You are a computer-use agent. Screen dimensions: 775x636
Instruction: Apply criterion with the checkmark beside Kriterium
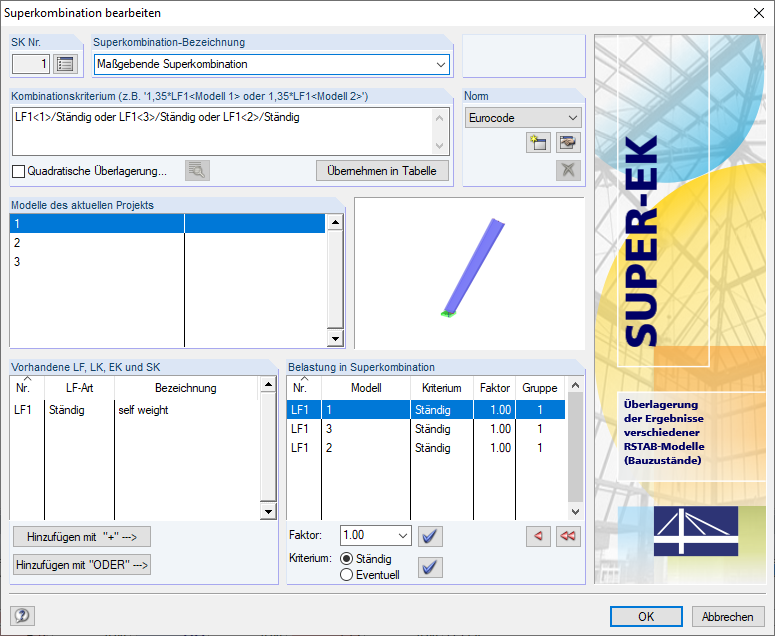[x=430, y=567]
